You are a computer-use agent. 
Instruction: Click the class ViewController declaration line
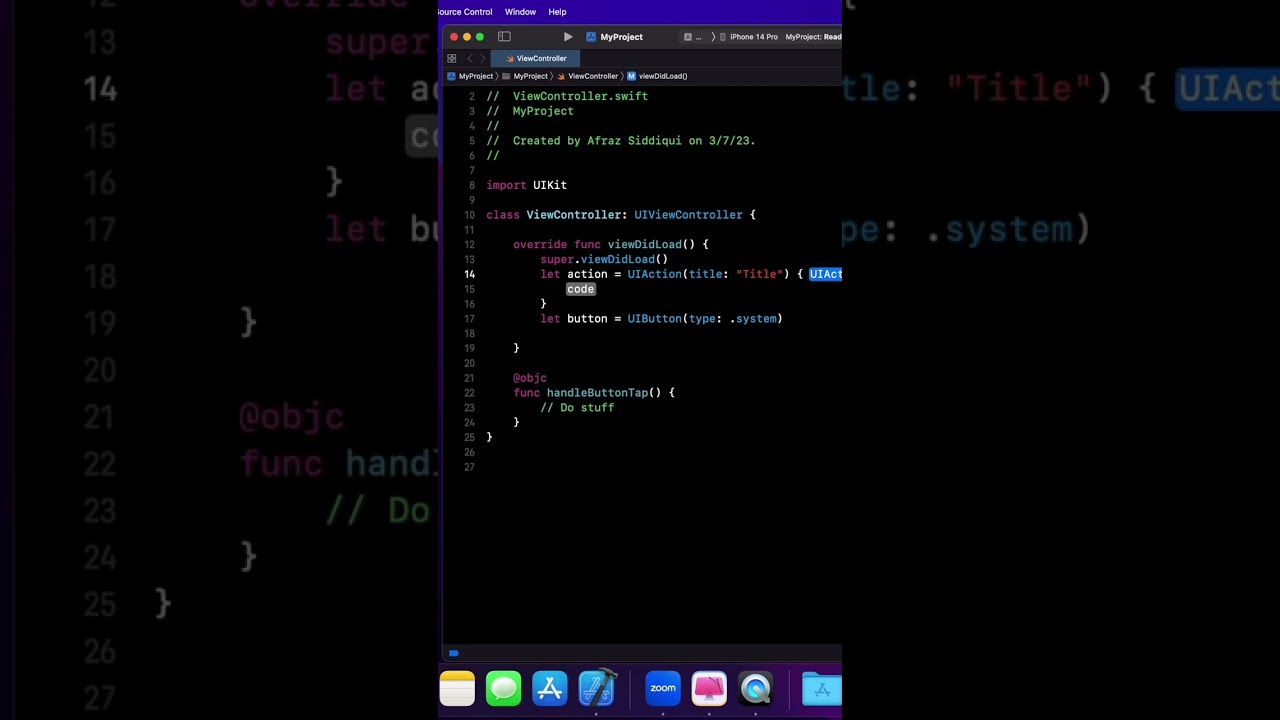(x=621, y=215)
